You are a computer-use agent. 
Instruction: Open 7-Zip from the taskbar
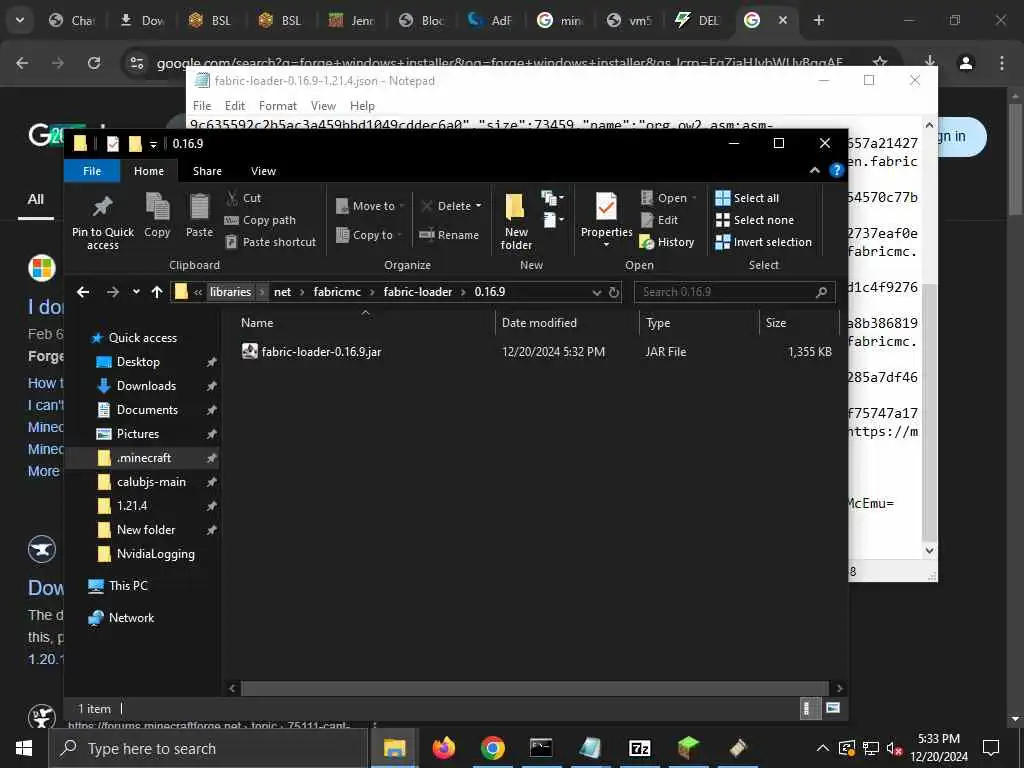(639, 748)
